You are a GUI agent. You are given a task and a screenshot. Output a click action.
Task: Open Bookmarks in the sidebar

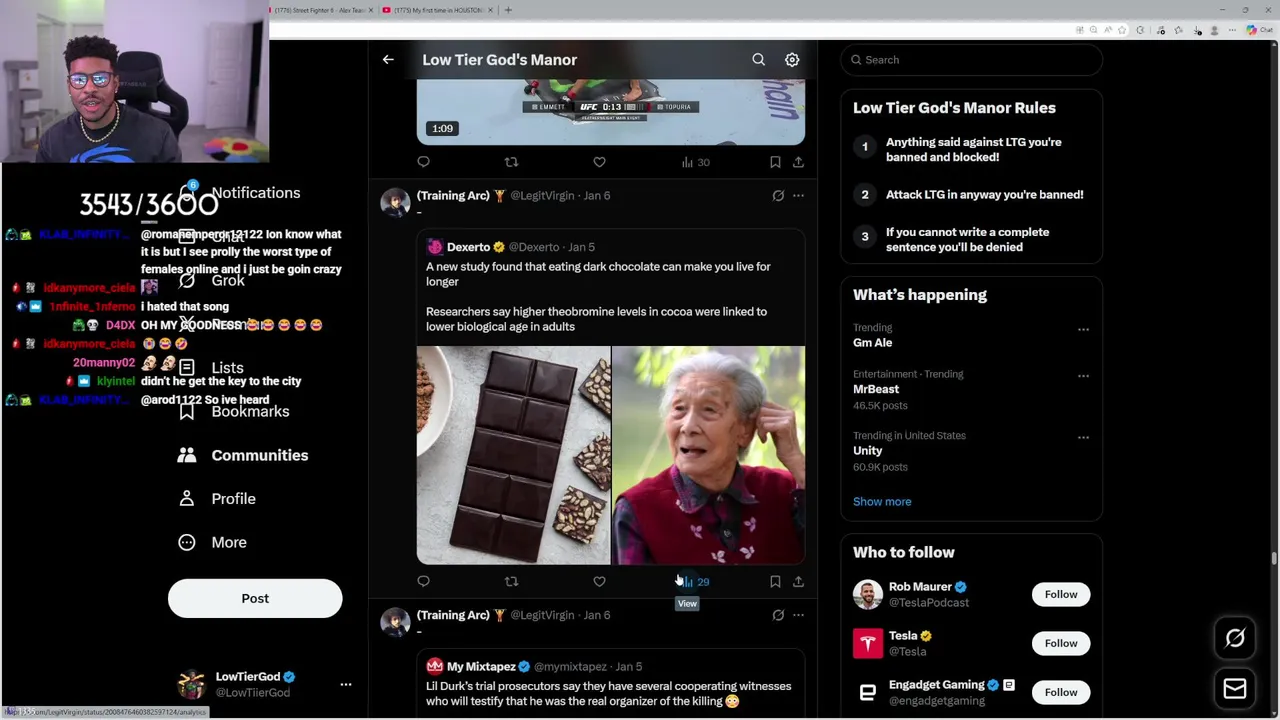[x=234, y=411]
